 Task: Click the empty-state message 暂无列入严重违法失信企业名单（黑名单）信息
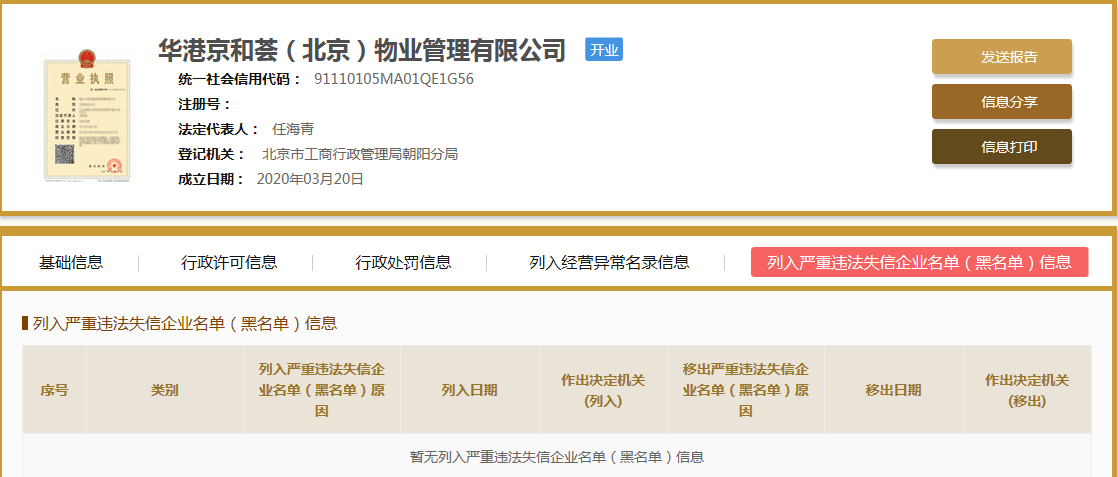557,456
